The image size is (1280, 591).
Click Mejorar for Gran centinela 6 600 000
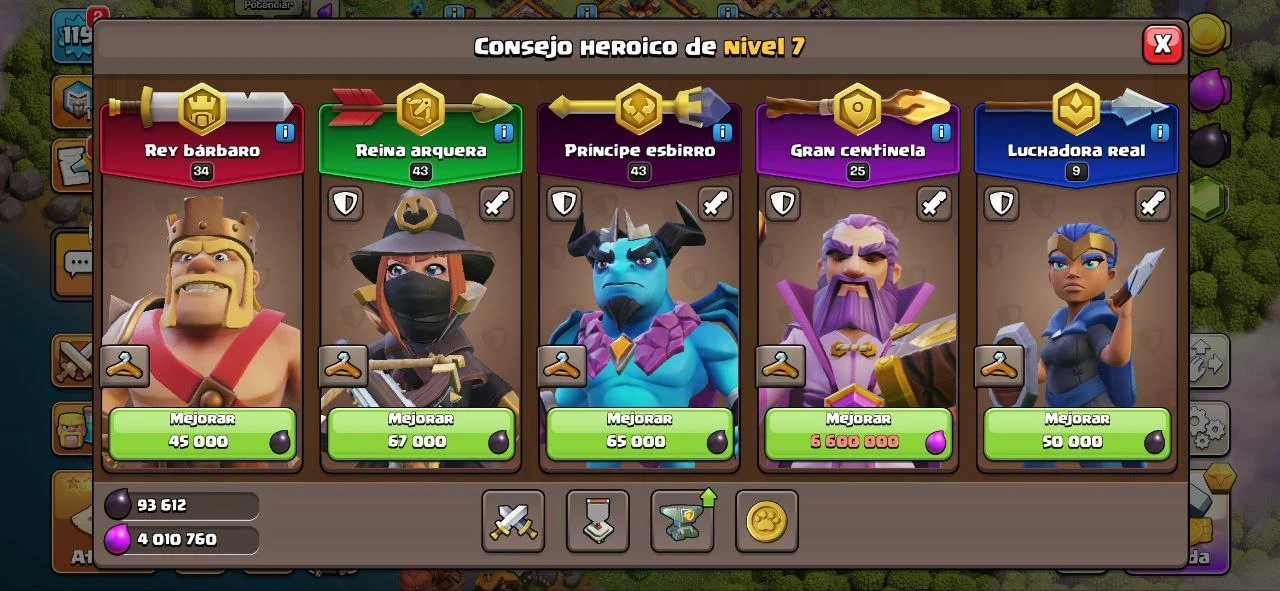pos(858,434)
